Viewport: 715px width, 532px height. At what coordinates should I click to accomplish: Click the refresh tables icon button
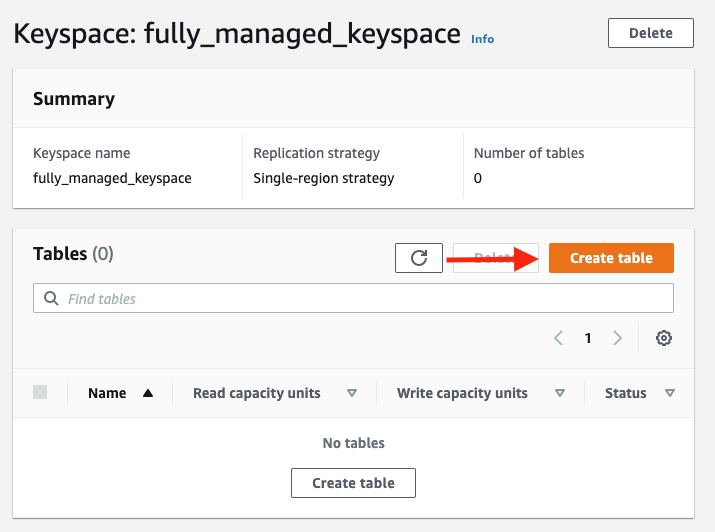(419, 258)
